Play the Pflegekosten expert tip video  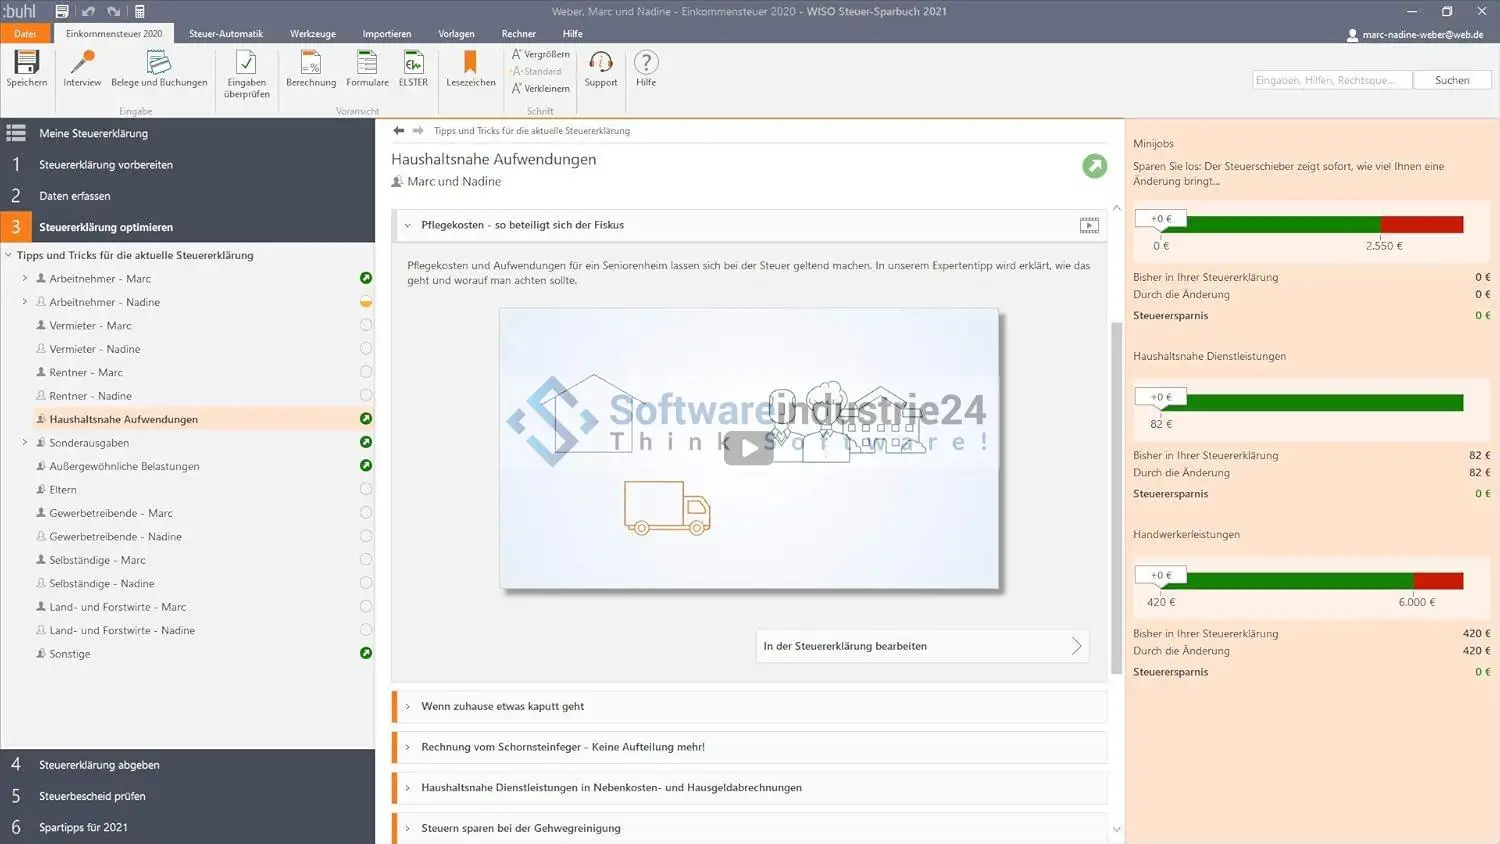(x=748, y=448)
